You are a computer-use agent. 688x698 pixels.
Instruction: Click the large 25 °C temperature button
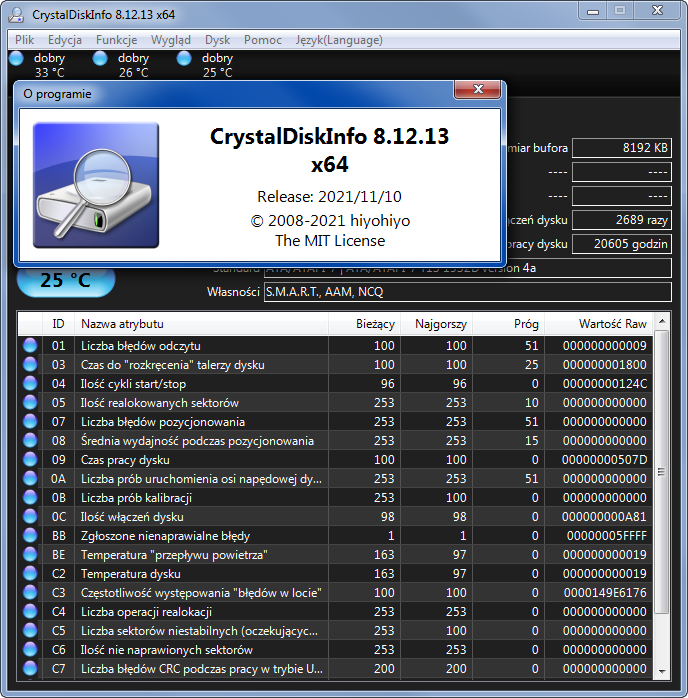(x=66, y=280)
